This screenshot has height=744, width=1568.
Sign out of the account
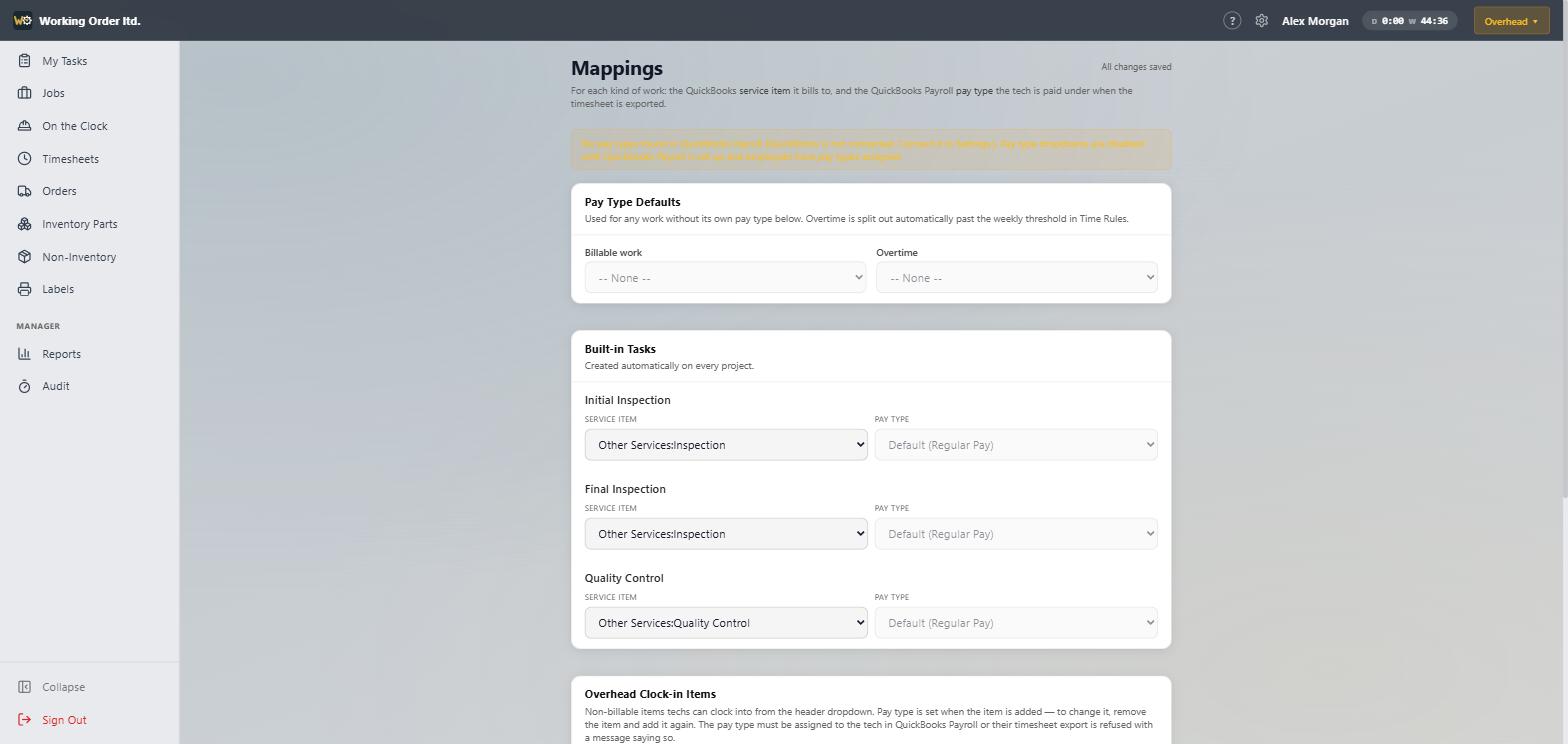click(64, 720)
